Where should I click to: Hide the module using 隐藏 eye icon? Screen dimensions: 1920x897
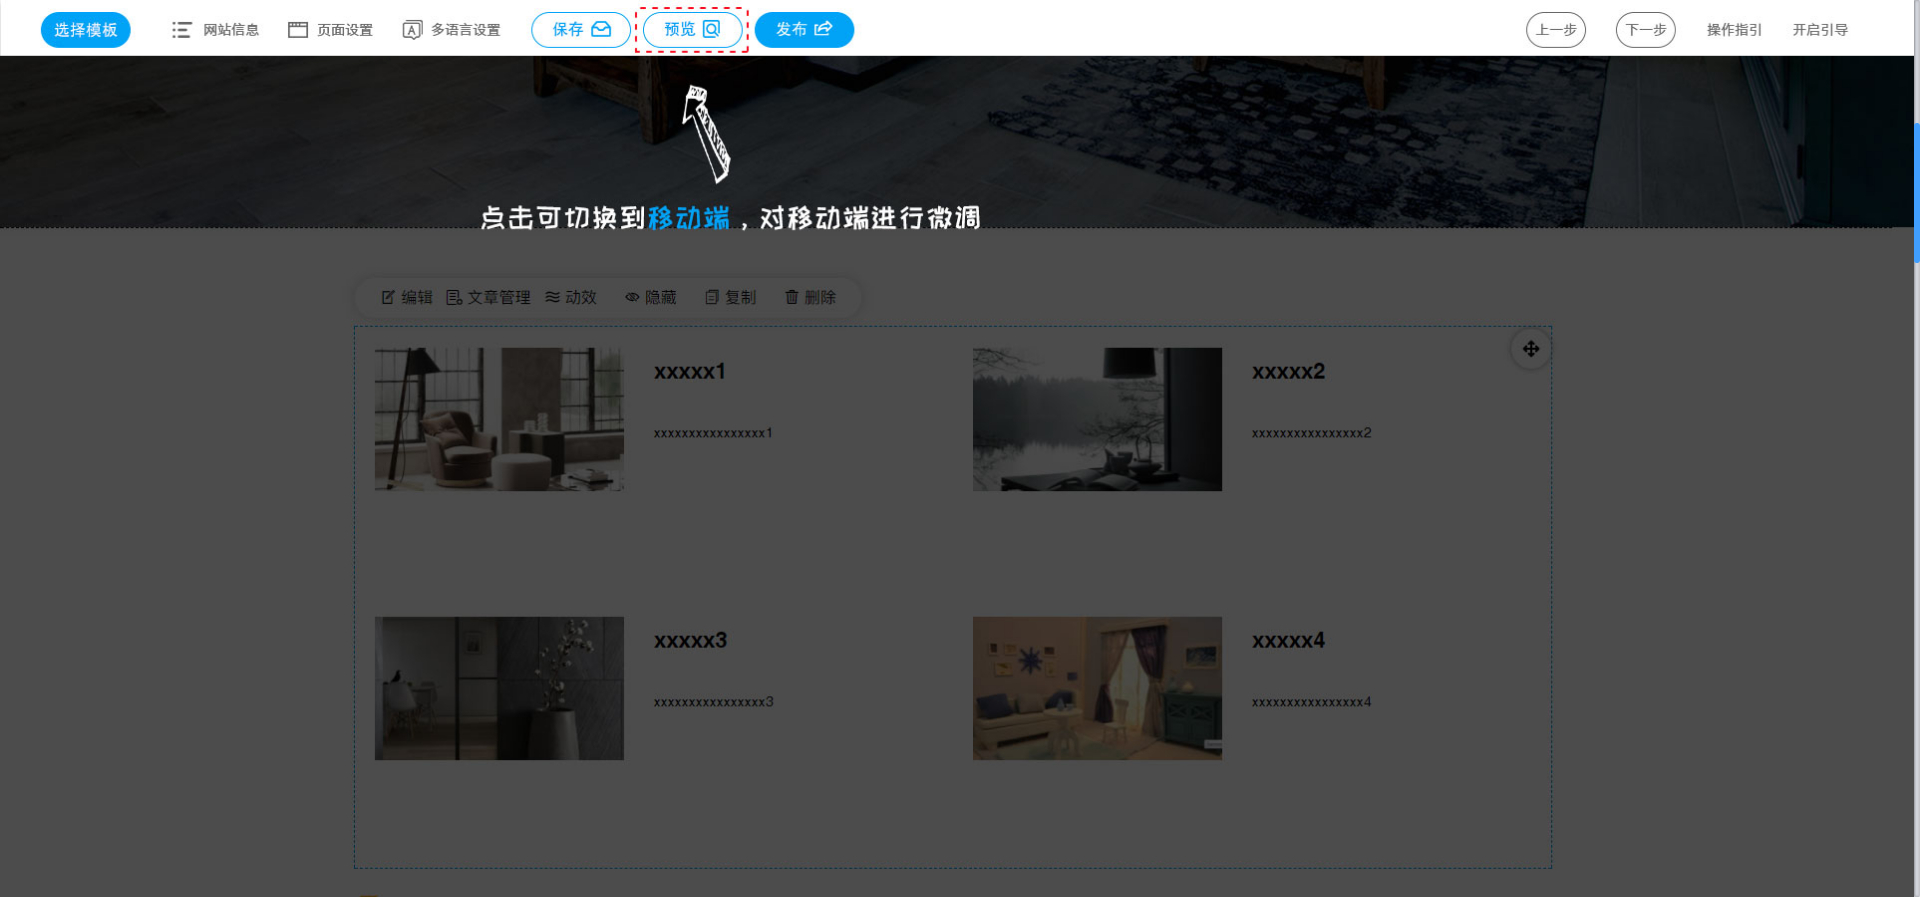(632, 297)
